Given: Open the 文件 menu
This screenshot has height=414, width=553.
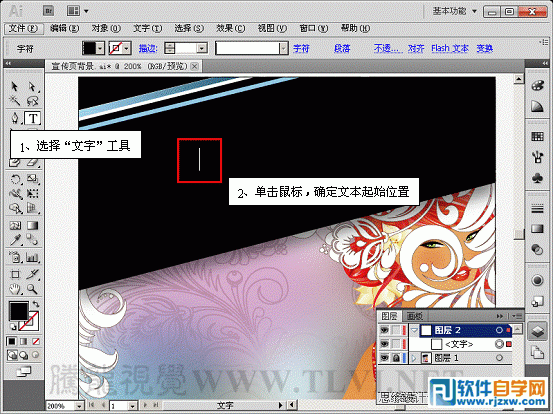Looking at the screenshot, I should point(23,28).
